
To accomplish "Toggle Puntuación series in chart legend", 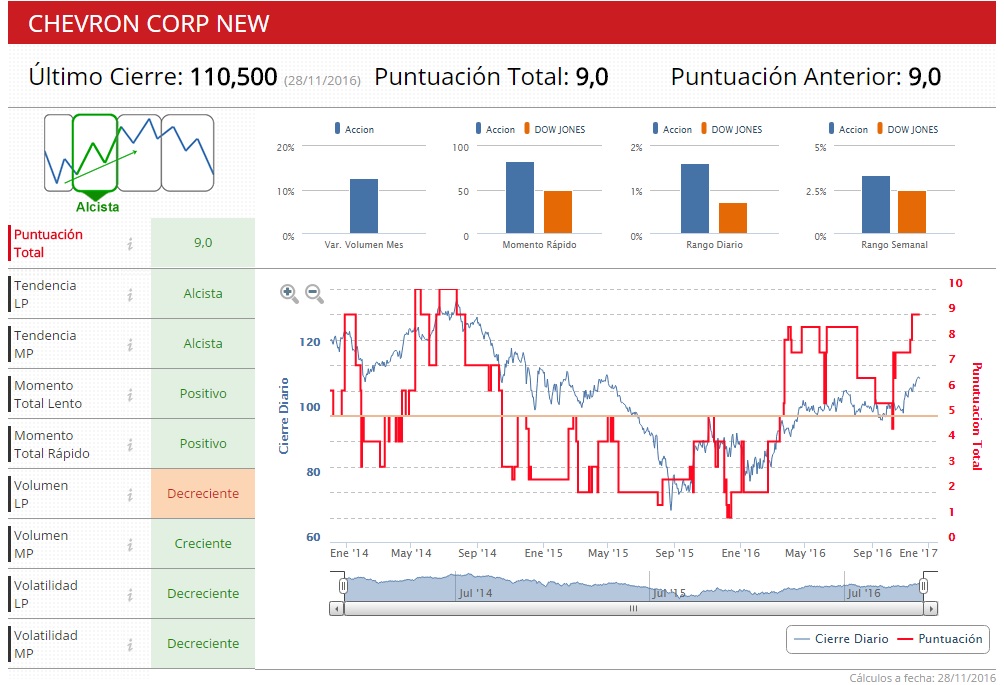I will [x=940, y=639].
